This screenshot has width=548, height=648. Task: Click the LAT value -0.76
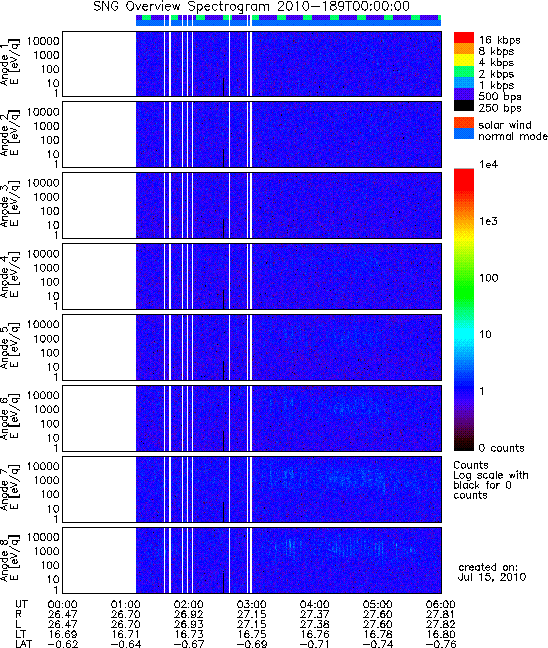tap(441, 644)
